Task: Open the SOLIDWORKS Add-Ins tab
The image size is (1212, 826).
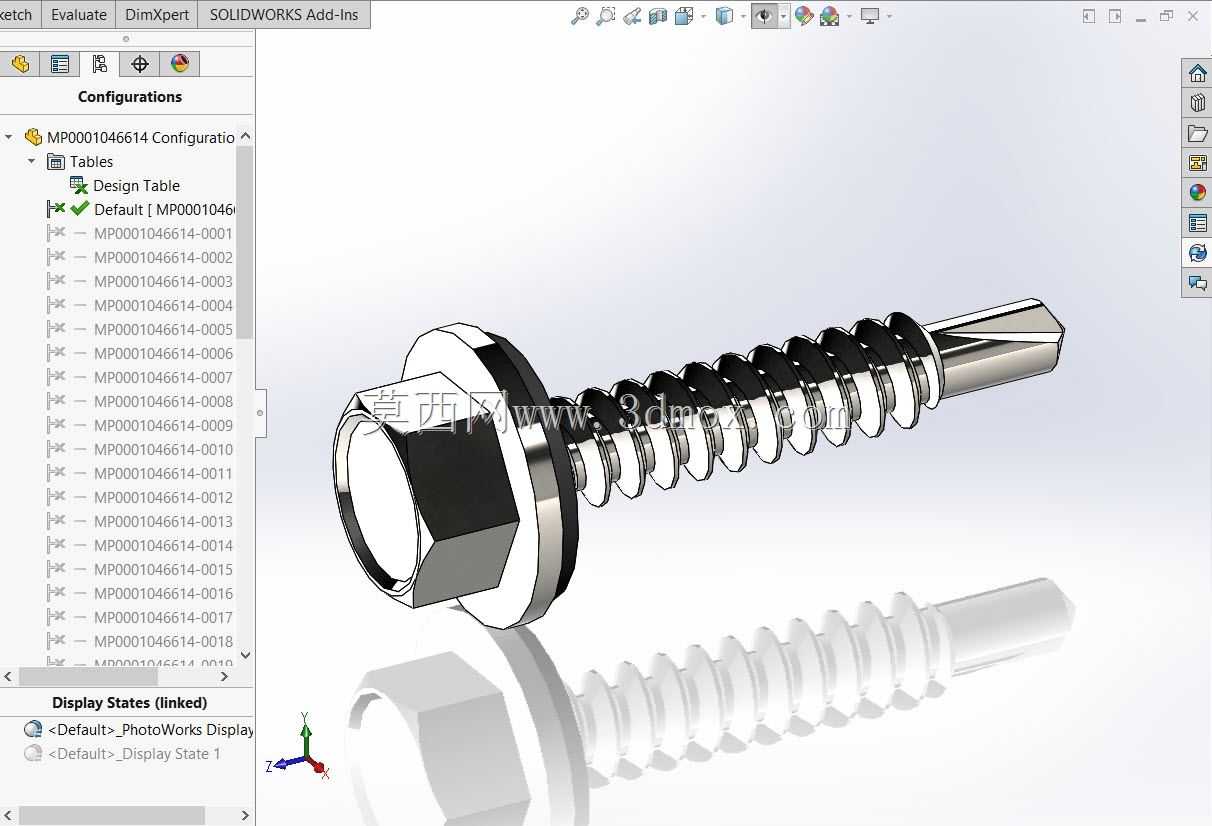Action: tap(284, 15)
